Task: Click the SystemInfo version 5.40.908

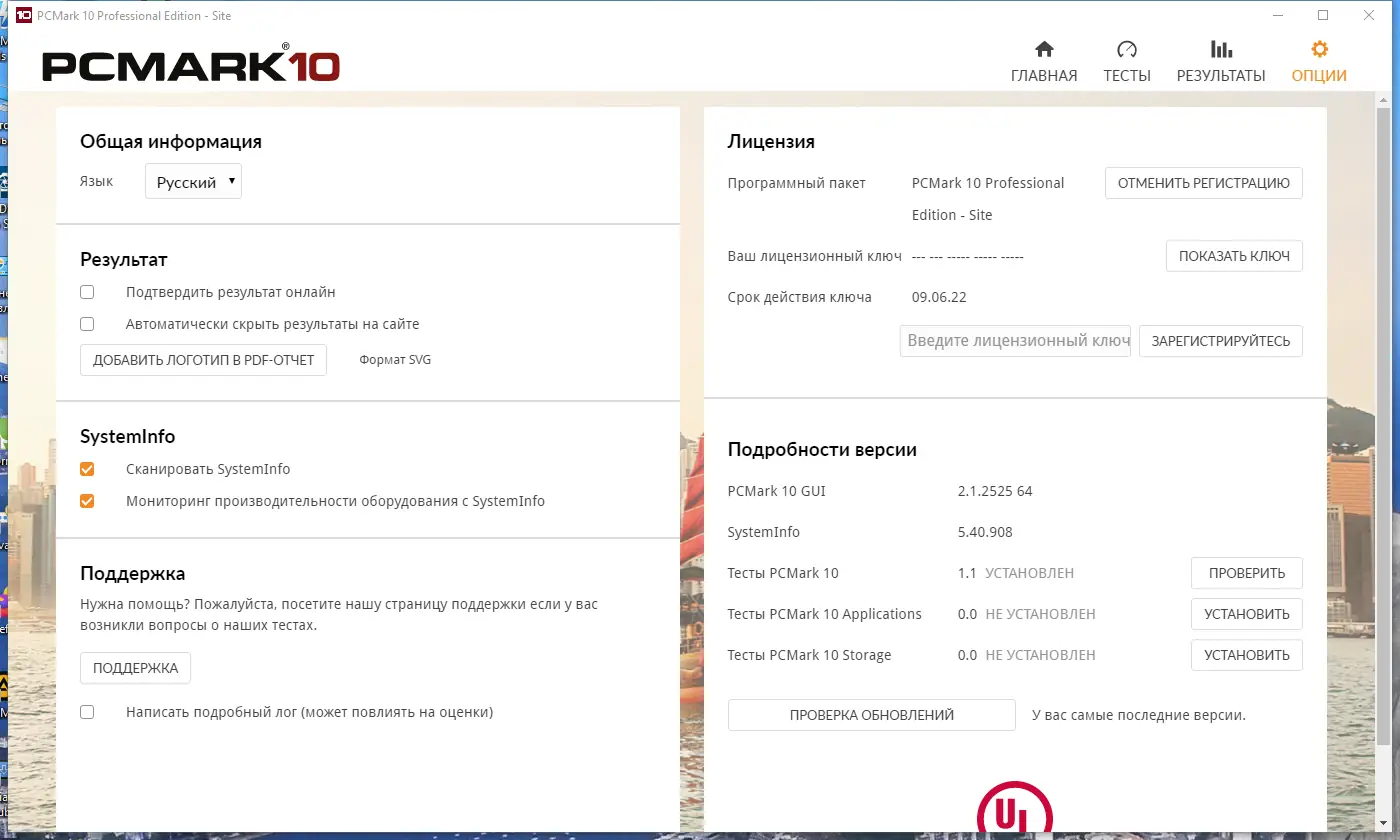Action: pyautogui.click(x=985, y=532)
